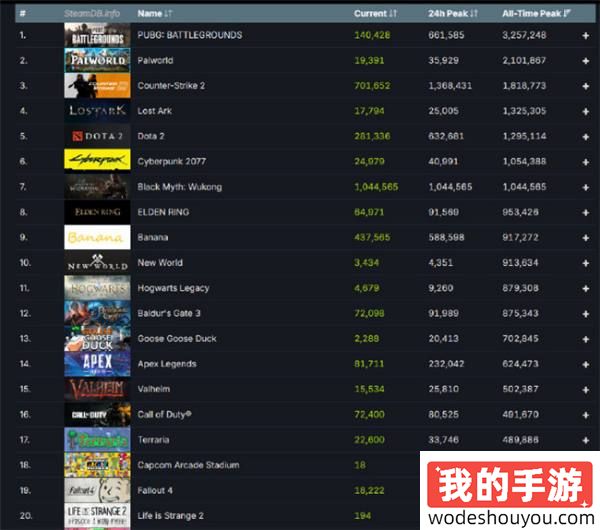
Task: Select all-time peak value 3,257,248
Action: coord(524,35)
